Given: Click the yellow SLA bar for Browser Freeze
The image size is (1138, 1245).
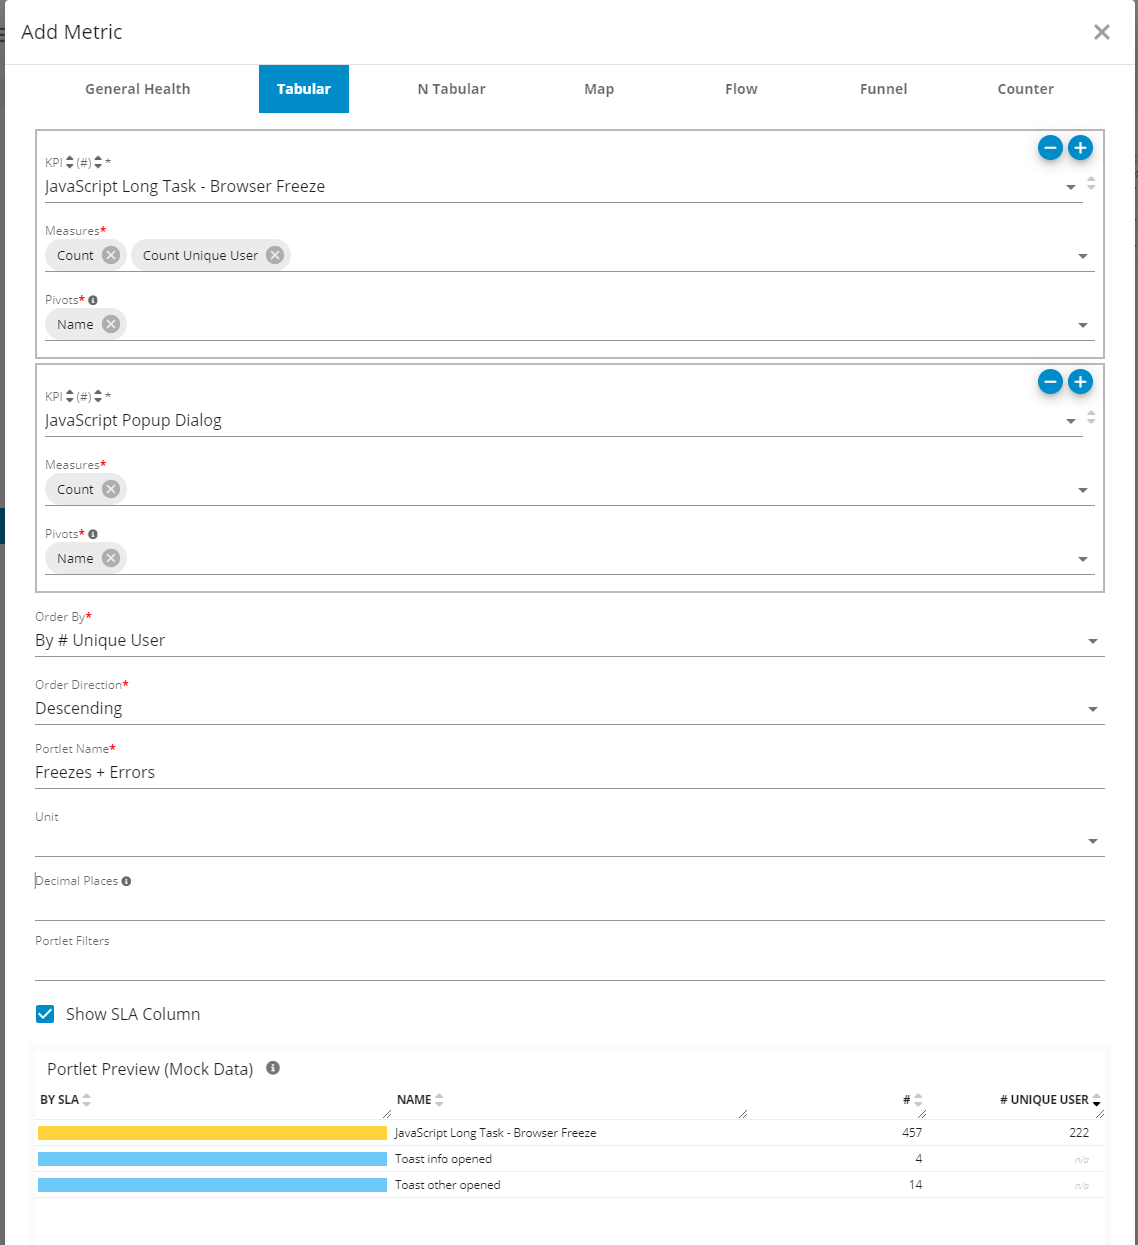Looking at the screenshot, I should (212, 1133).
